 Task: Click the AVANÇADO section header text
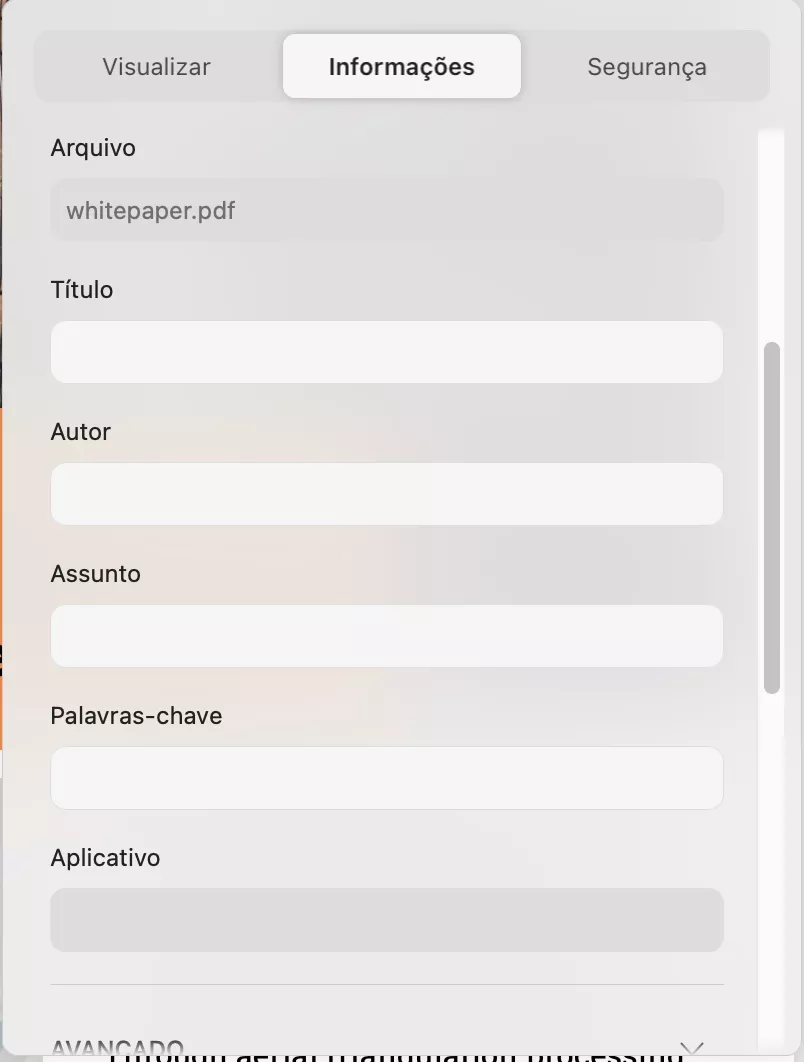coord(117,1046)
